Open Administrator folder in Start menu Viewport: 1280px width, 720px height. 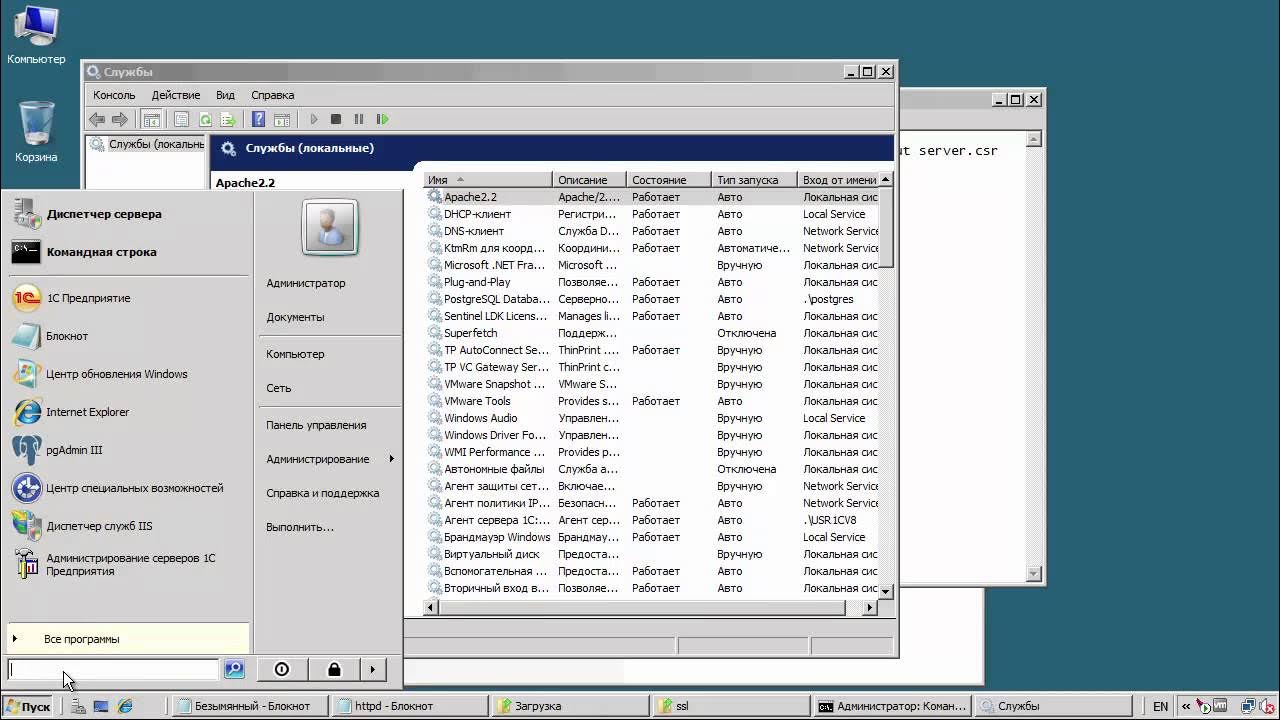pyautogui.click(x=306, y=283)
